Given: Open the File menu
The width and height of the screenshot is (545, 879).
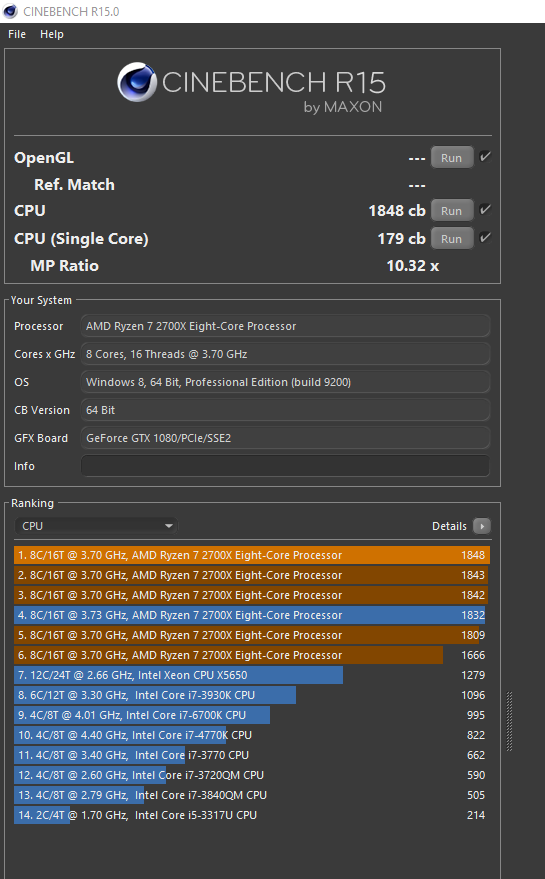Looking at the screenshot, I should tap(17, 34).
